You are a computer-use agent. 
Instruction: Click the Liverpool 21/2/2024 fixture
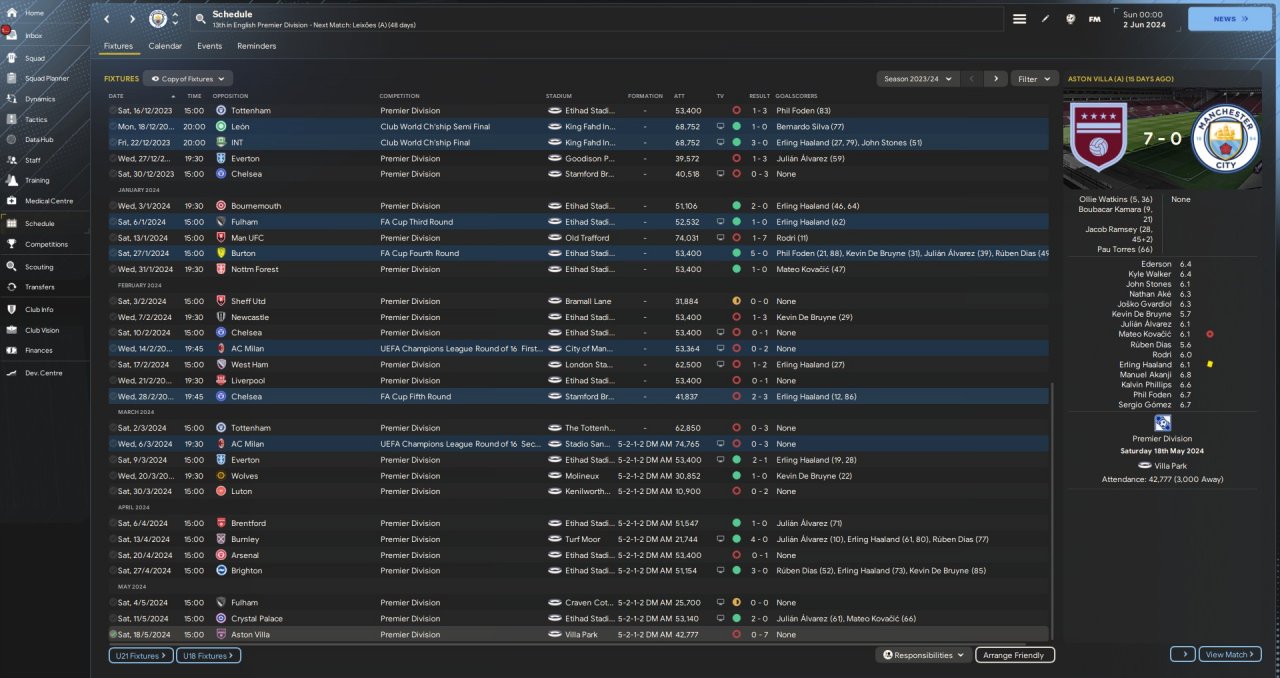[578, 380]
